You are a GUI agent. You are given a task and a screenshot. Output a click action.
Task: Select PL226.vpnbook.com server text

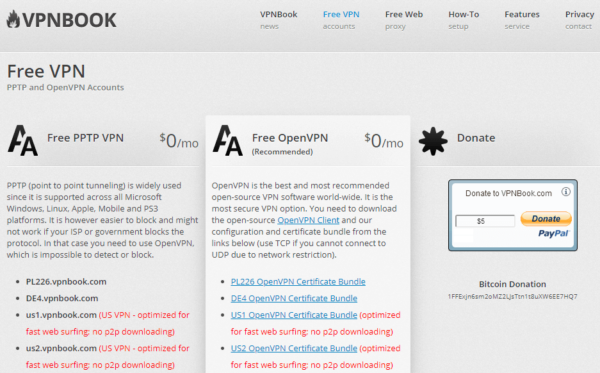click(x=66, y=282)
